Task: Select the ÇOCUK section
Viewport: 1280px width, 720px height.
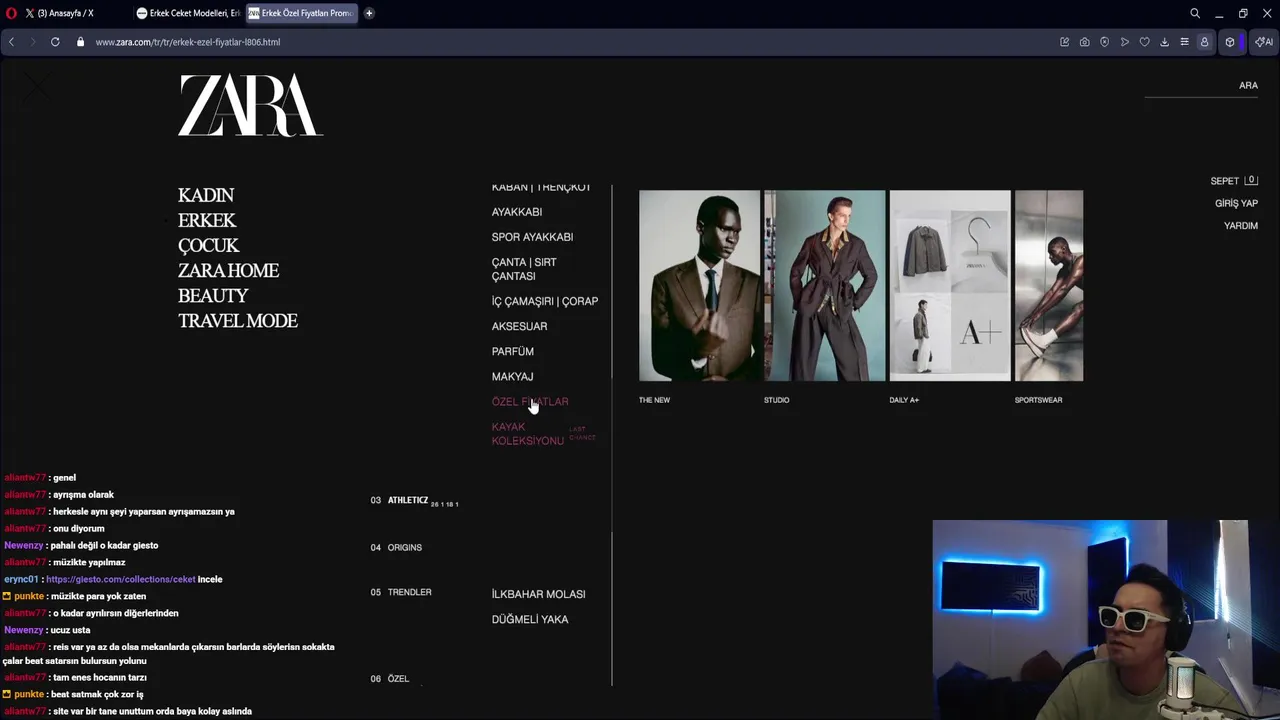Action: [x=208, y=245]
